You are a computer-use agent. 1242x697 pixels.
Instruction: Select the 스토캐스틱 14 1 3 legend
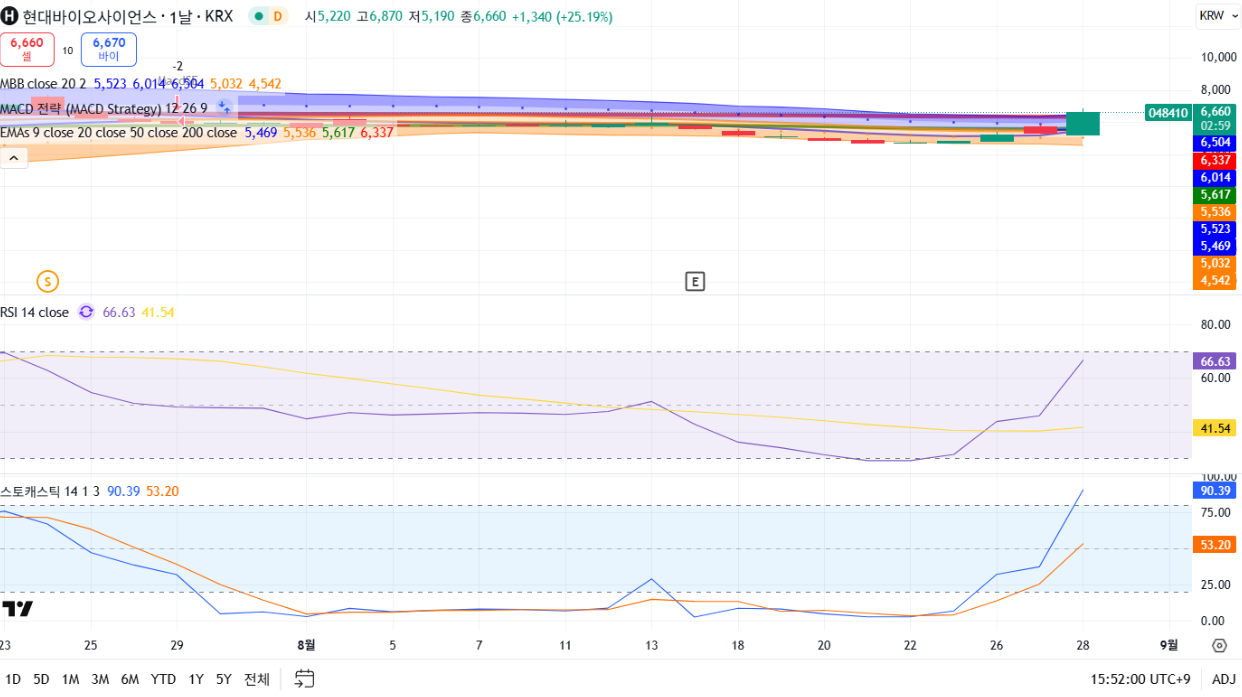50,491
